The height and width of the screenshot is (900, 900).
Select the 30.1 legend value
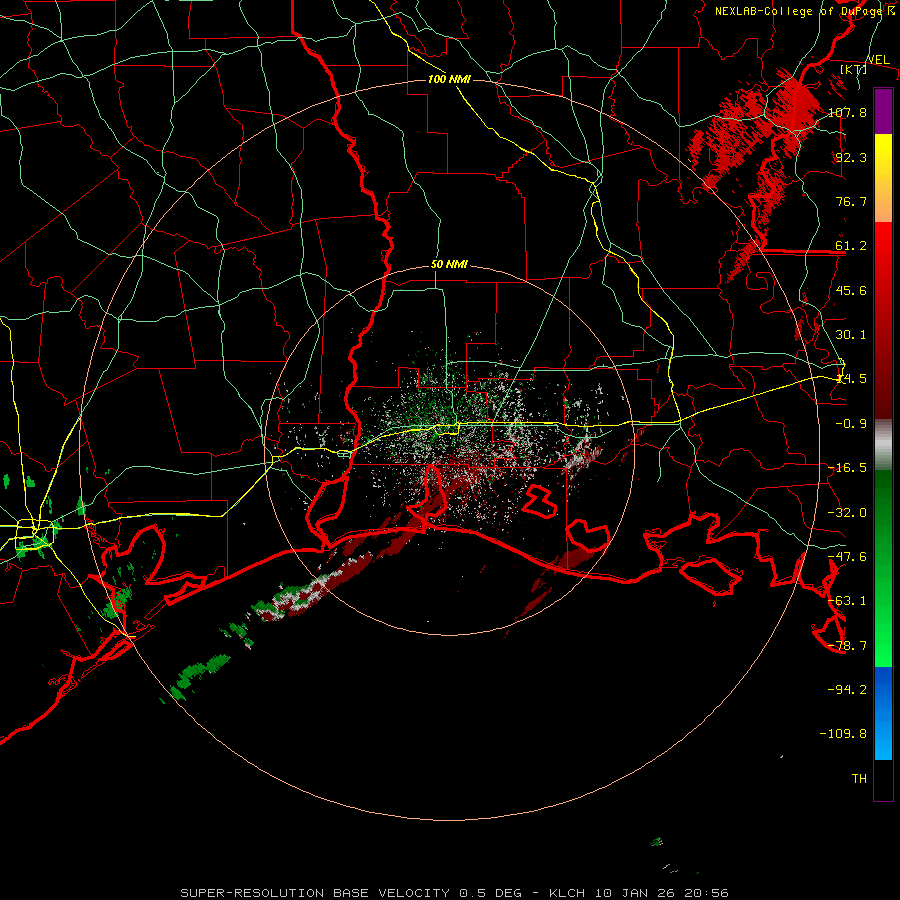851,335
